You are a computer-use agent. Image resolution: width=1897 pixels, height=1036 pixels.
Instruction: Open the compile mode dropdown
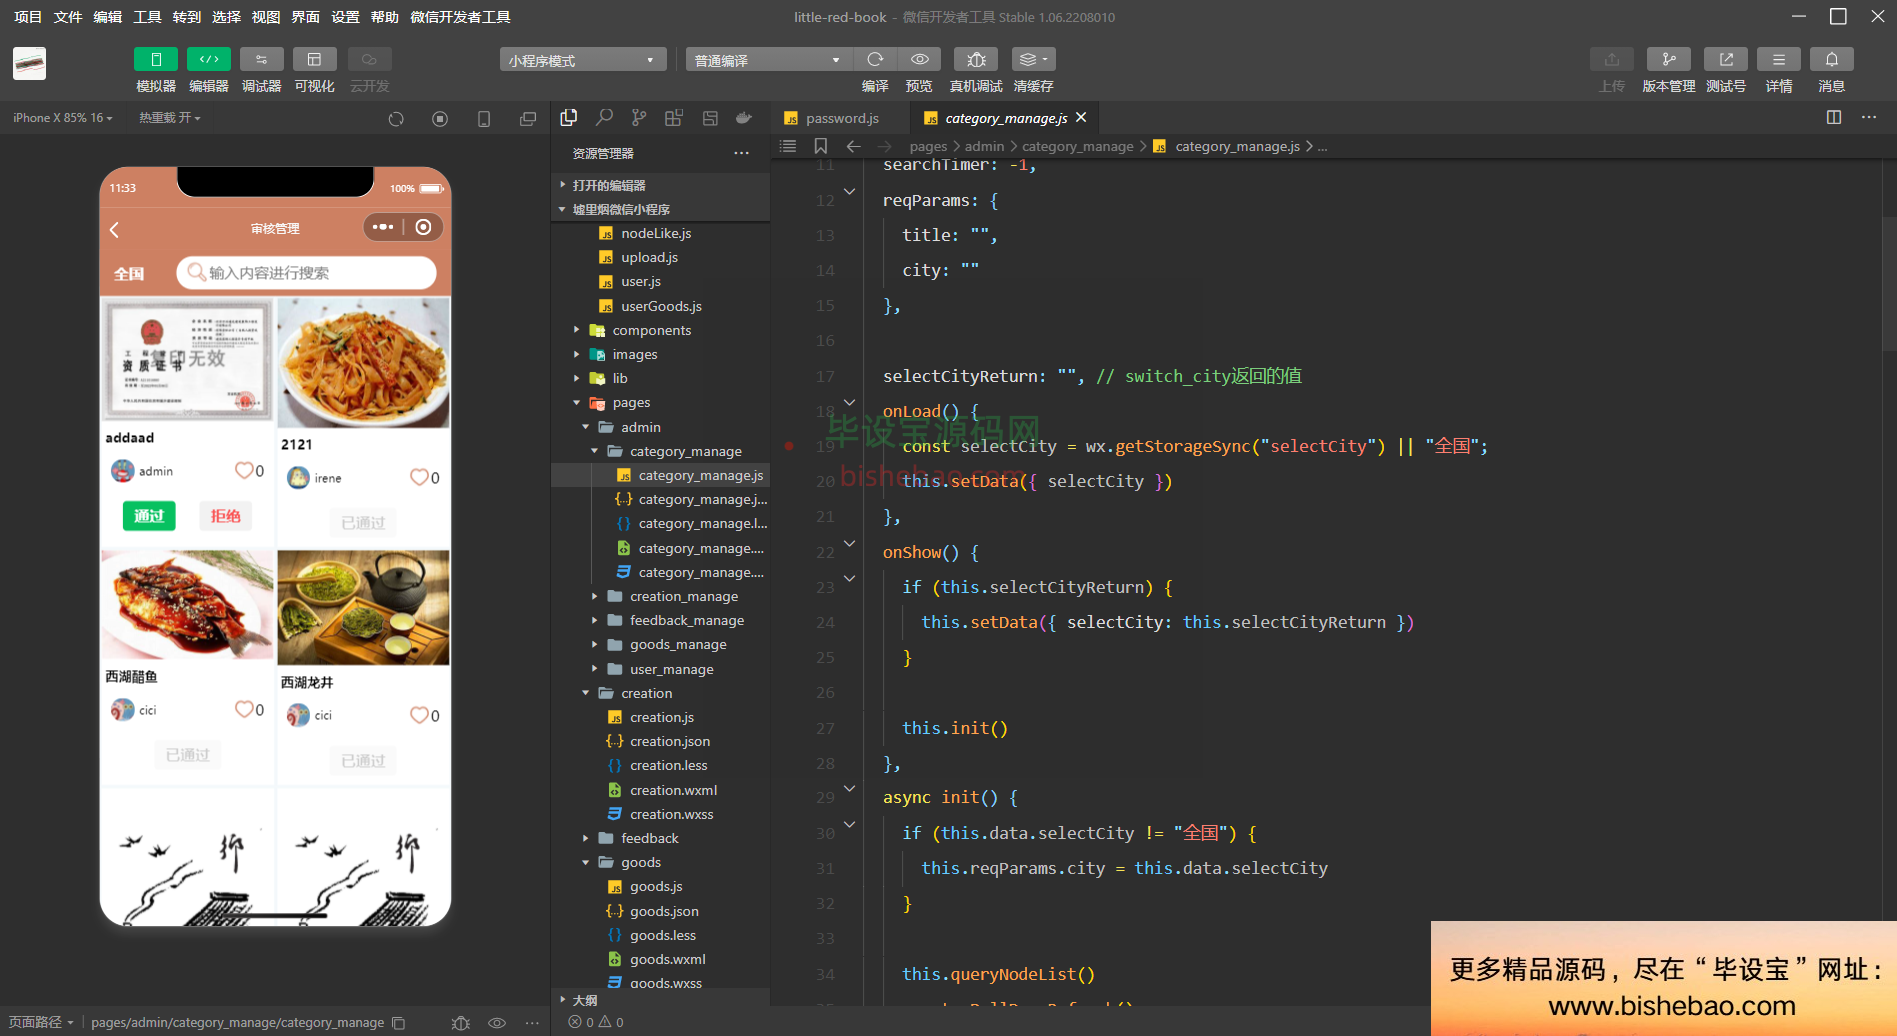click(768, 60)
